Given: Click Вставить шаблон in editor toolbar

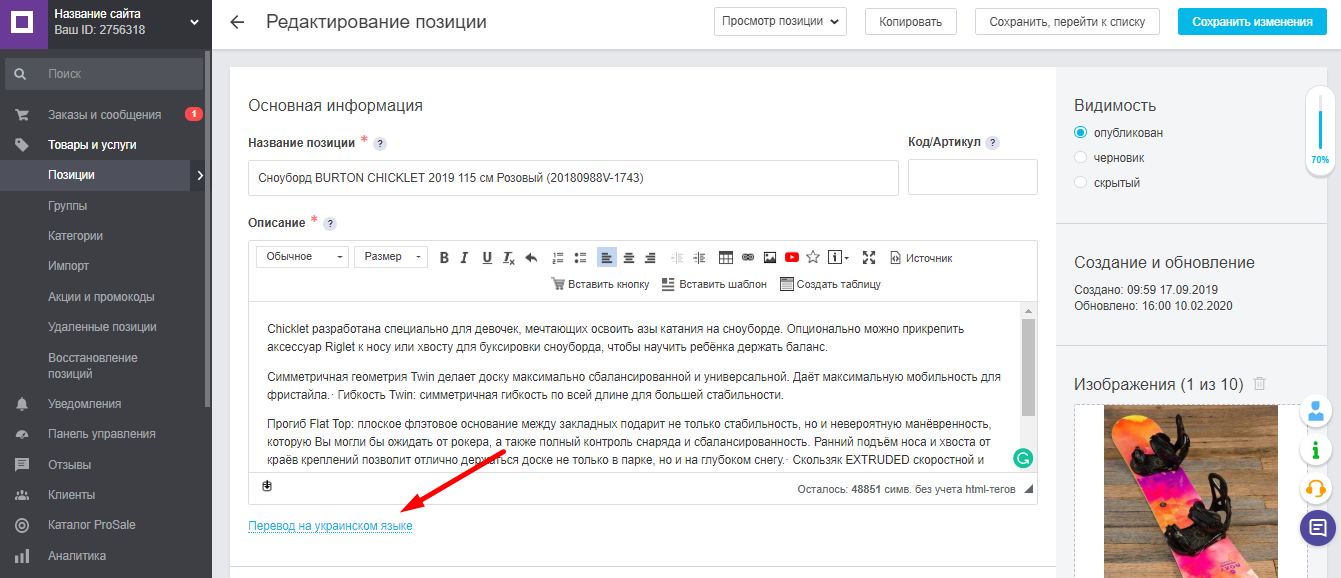Looking at the screenshot, I should pyautogui.click(x=714, y=284).
